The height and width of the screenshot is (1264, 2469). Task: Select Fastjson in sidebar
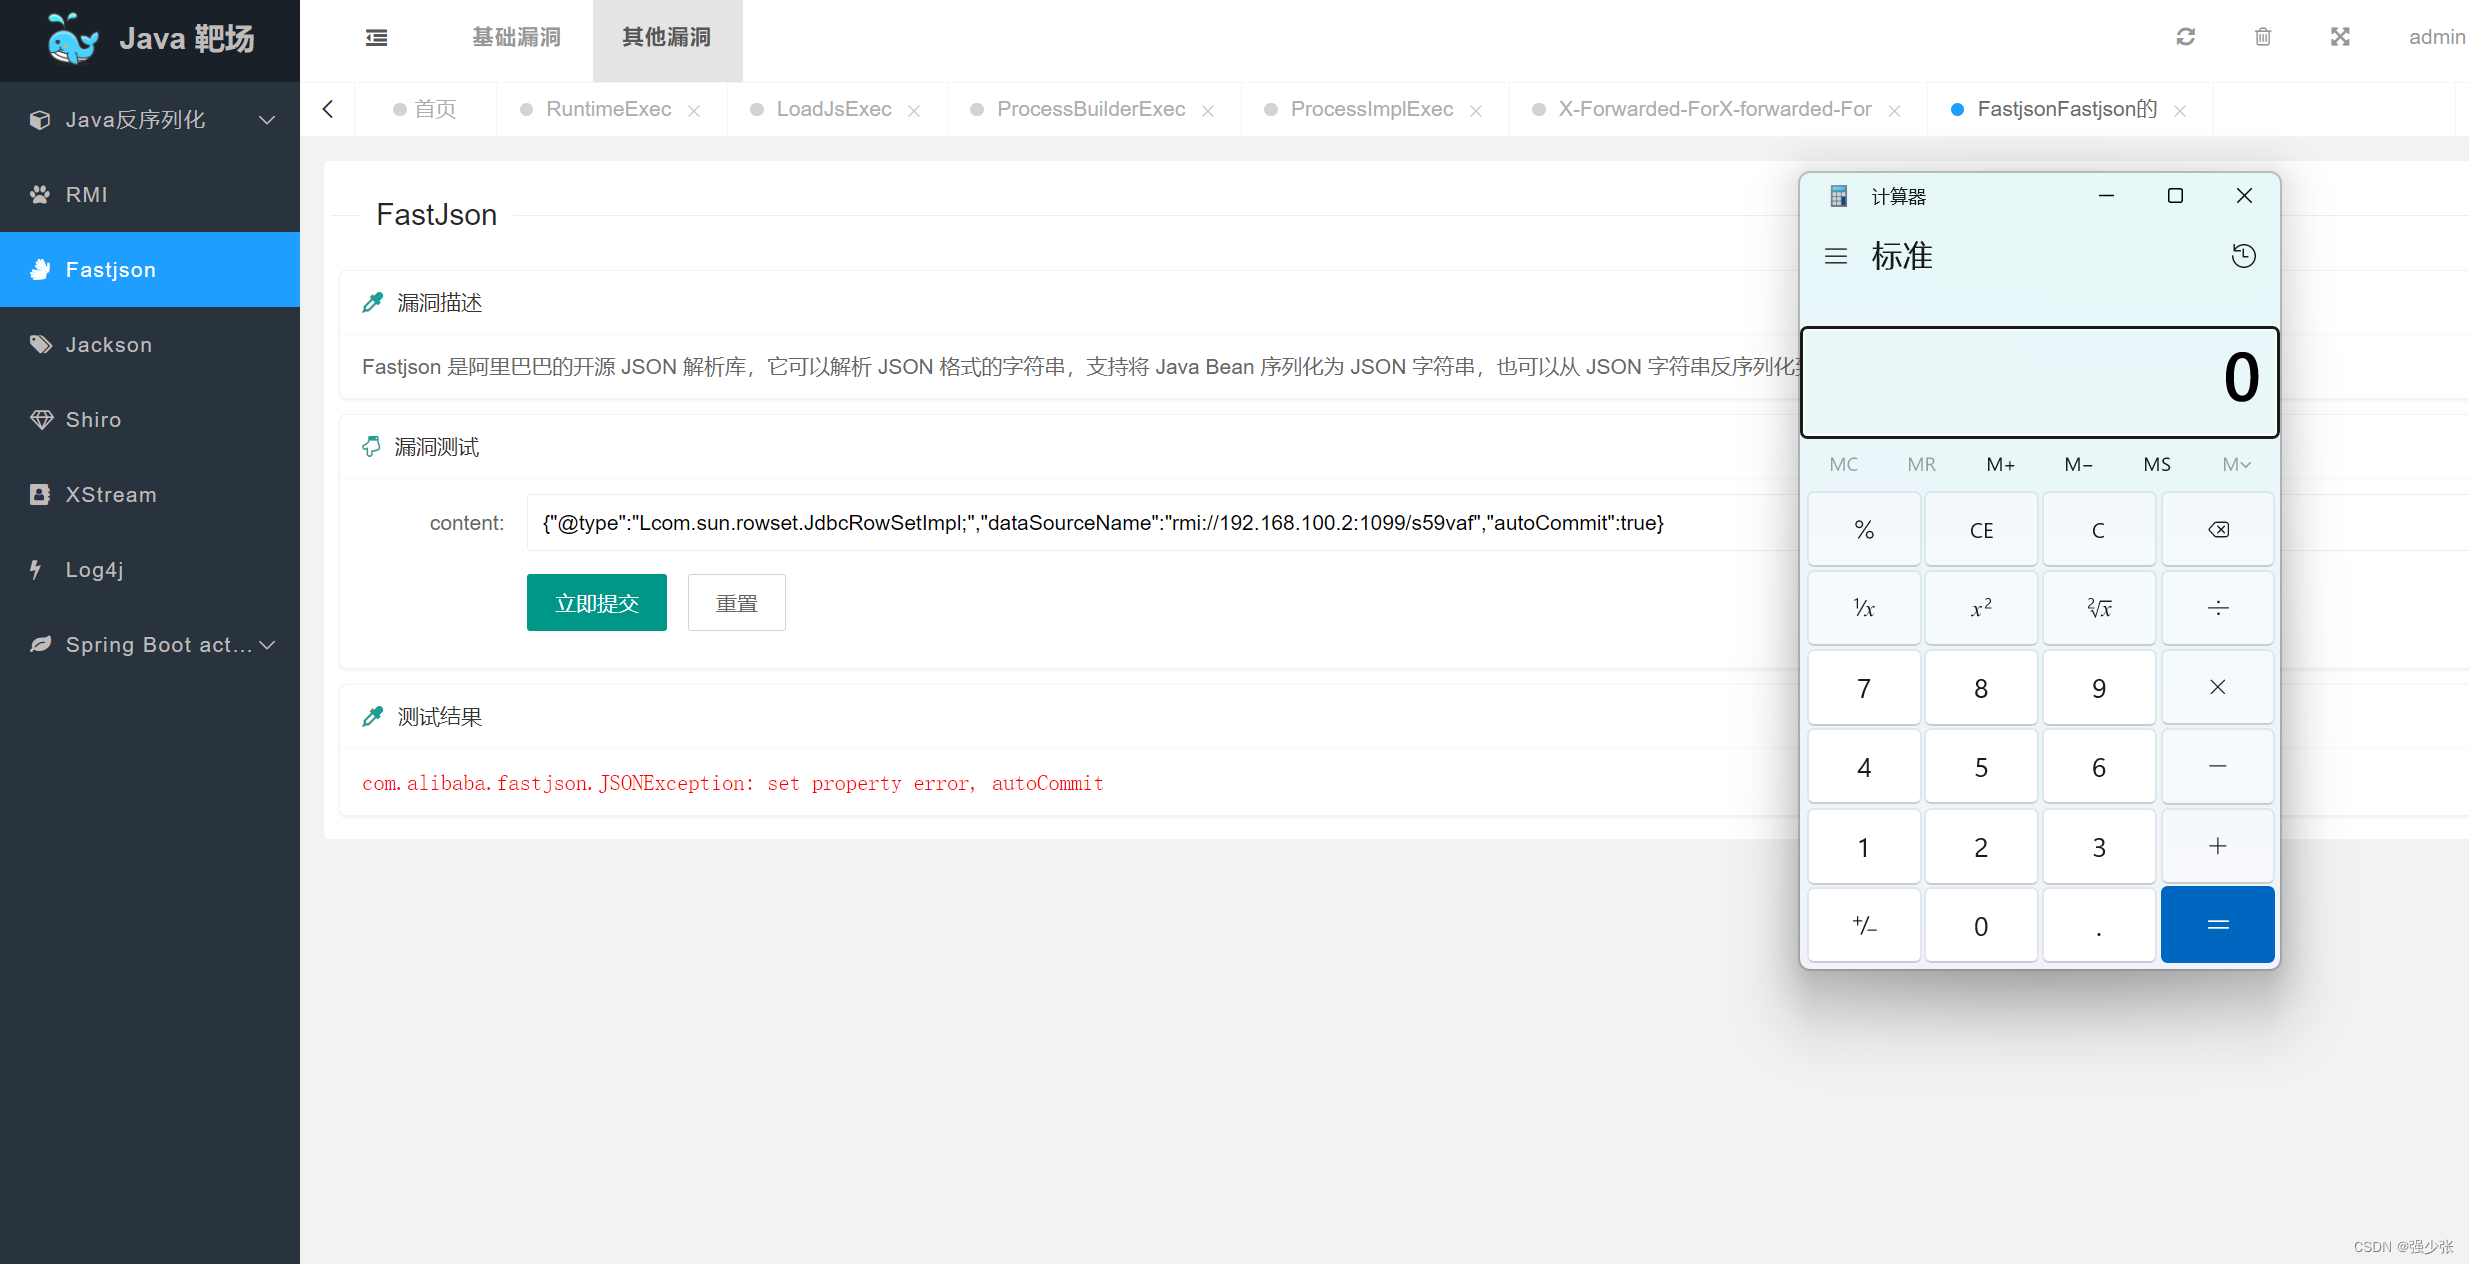(150, 270)
